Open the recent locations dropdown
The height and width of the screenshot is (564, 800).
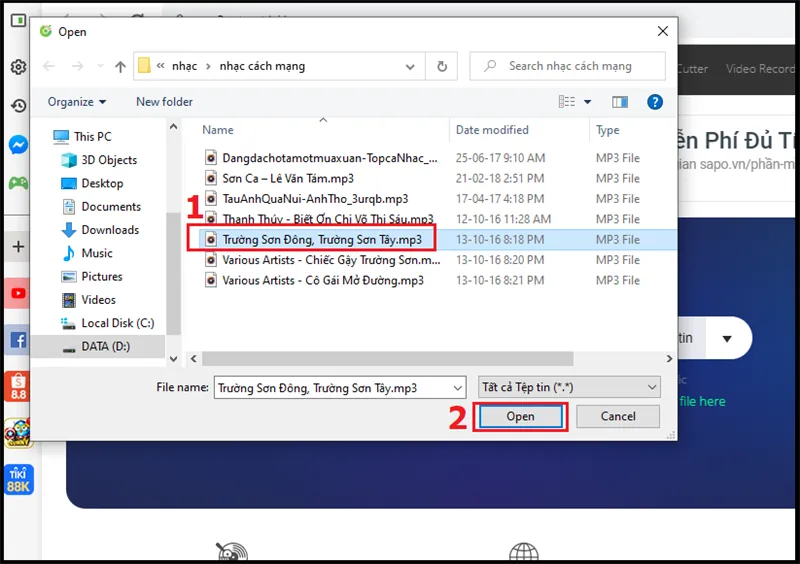click(101, 66)
